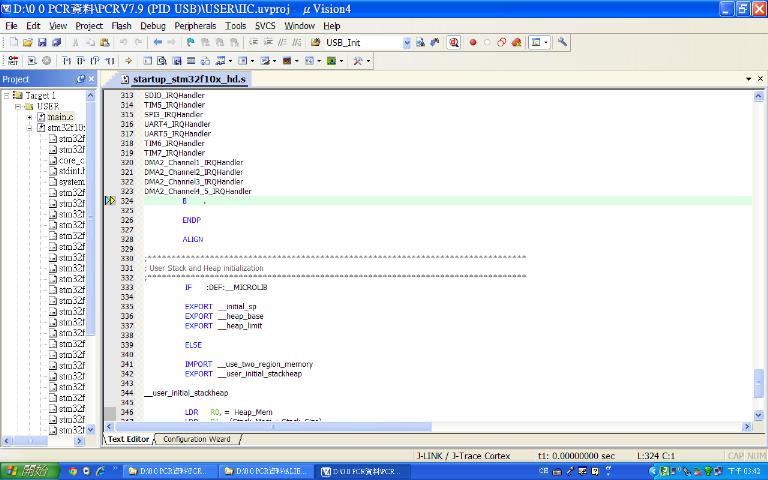Click the Disable All Breakpoints icon
This screenshot has width=768, height=480.
point(502,43)
